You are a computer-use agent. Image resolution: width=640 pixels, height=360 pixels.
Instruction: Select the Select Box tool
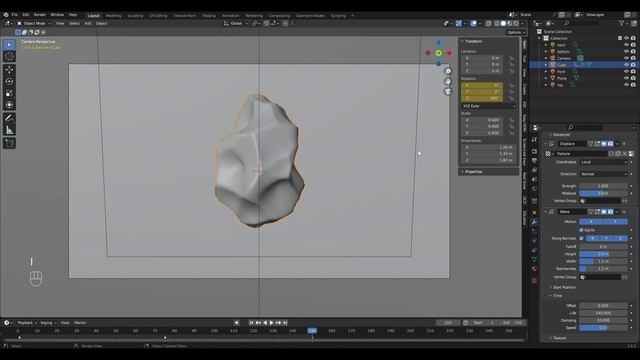tap(9, 44)
